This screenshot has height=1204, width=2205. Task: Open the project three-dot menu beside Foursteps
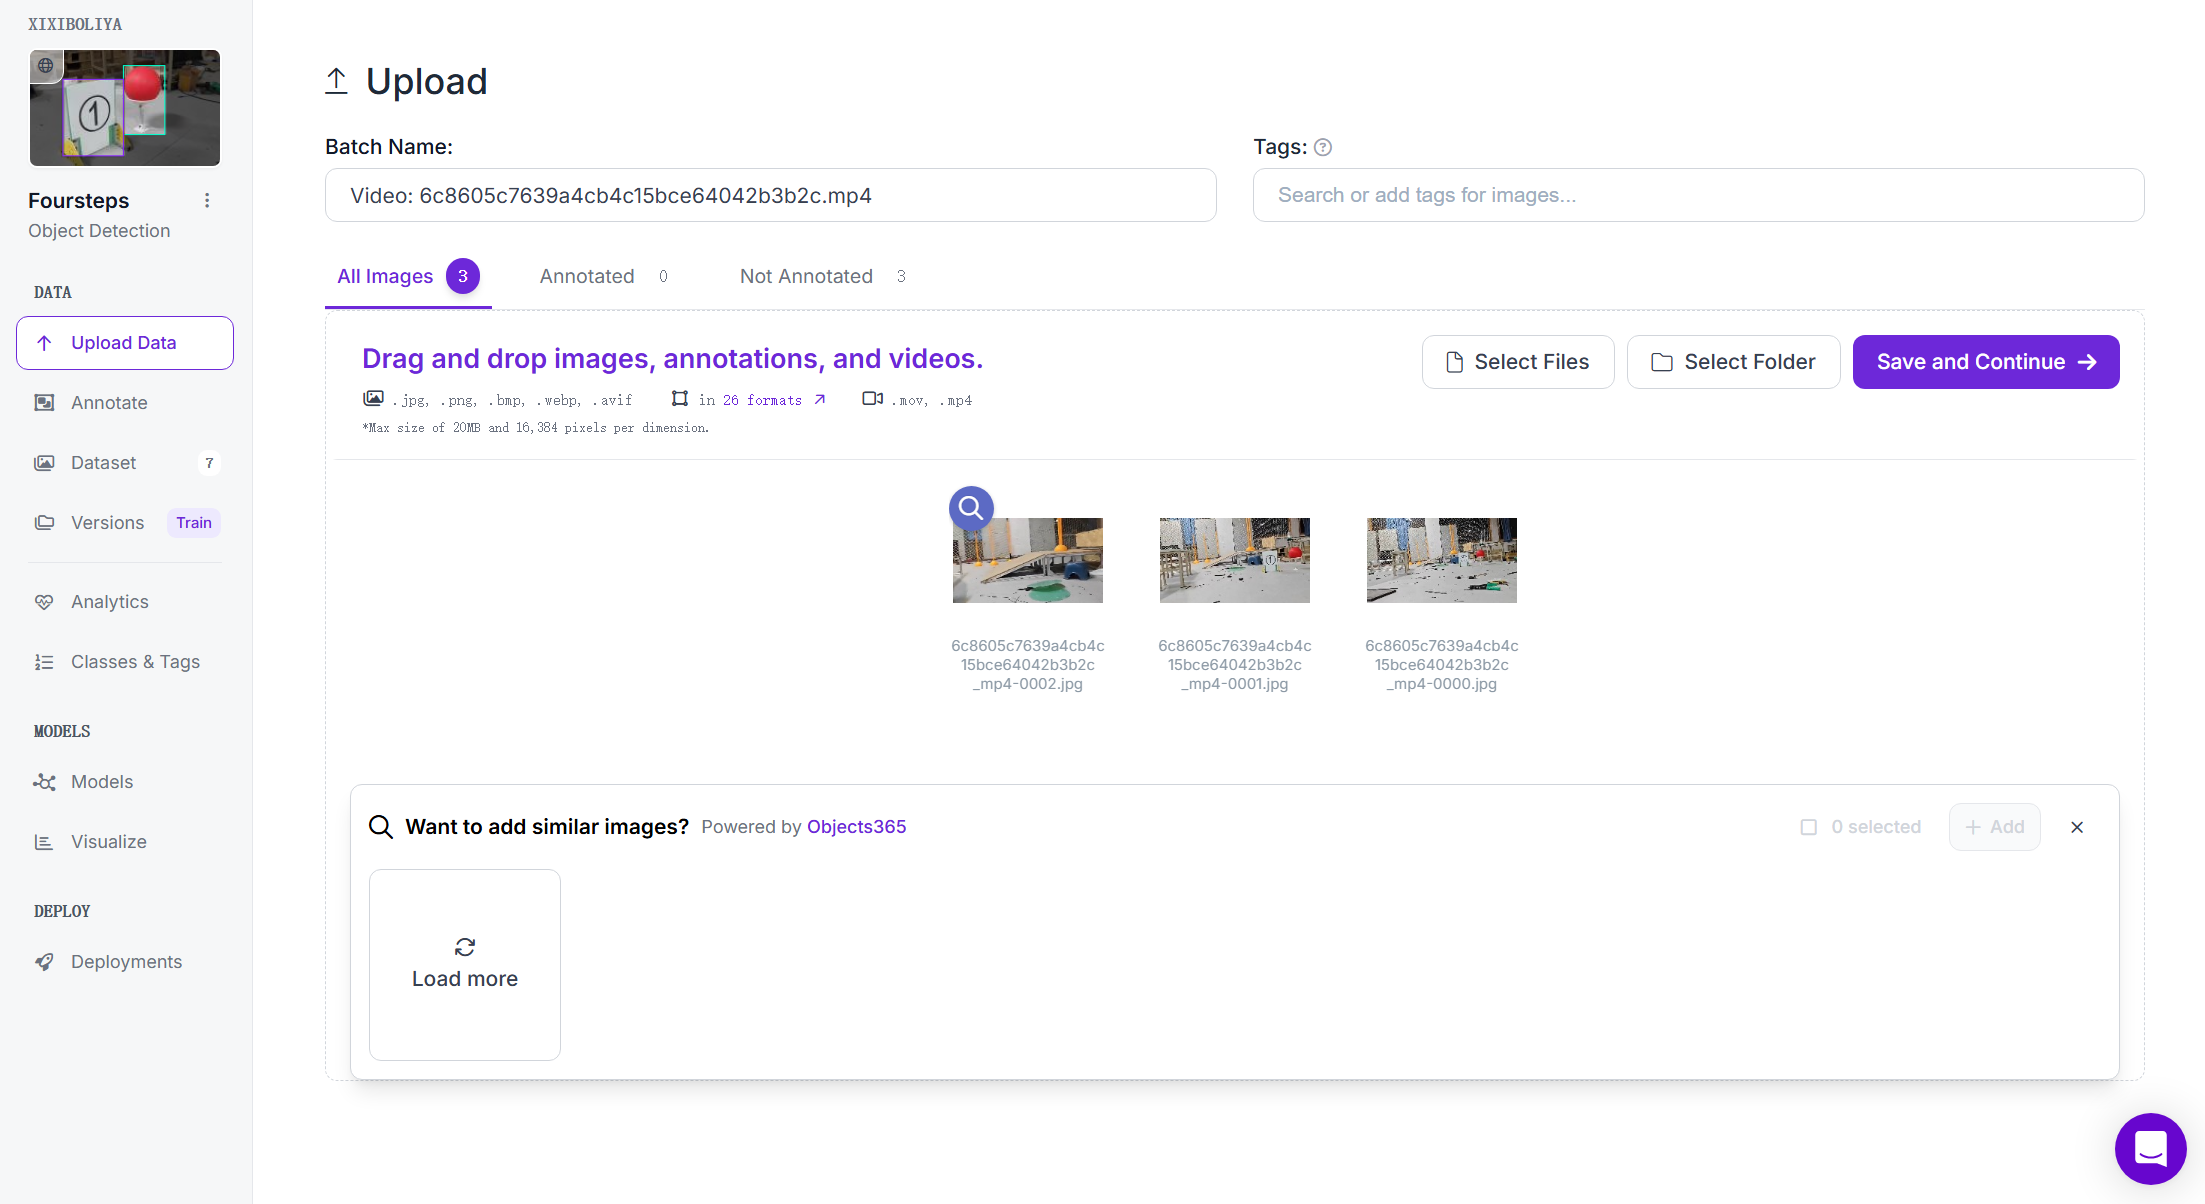click(207, 201)
